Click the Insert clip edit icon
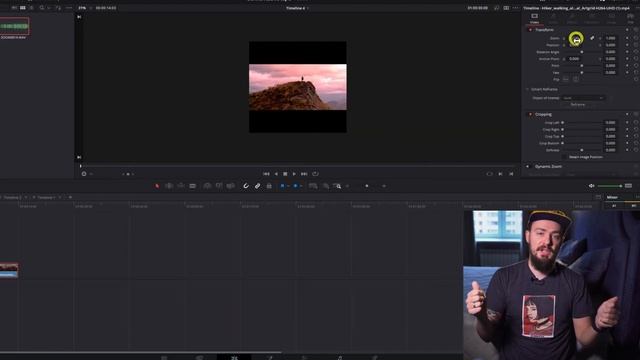 (x=207, y=186)
